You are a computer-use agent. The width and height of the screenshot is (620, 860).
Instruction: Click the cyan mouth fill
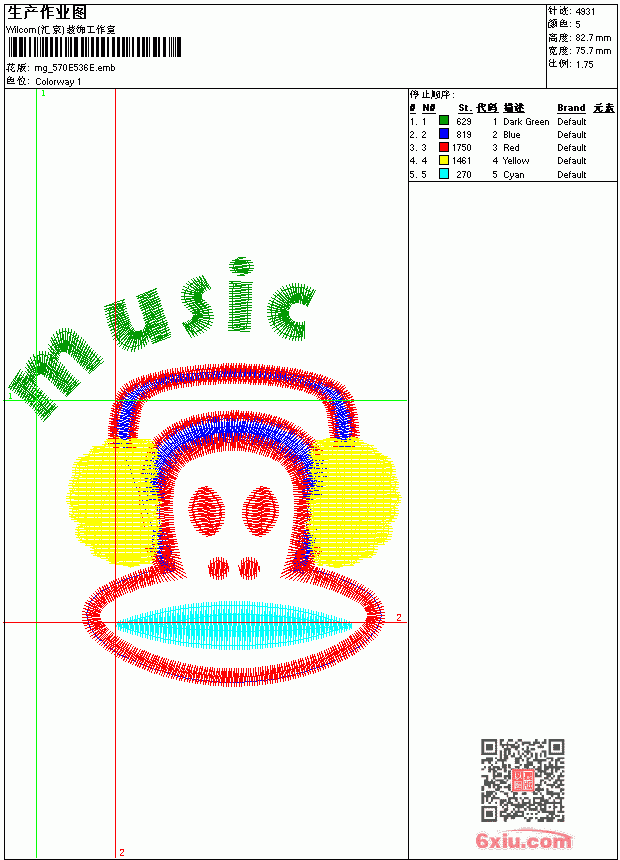[234, 625]
